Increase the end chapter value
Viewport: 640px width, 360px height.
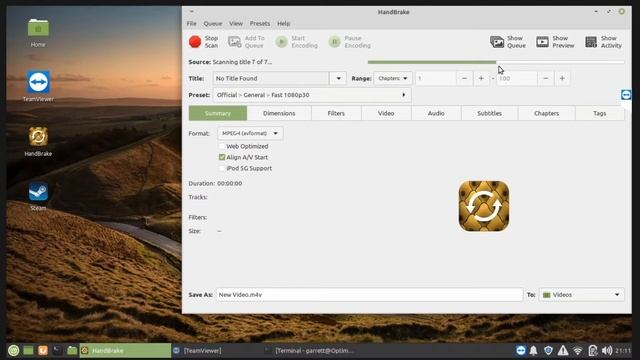(x=562, y=78)
